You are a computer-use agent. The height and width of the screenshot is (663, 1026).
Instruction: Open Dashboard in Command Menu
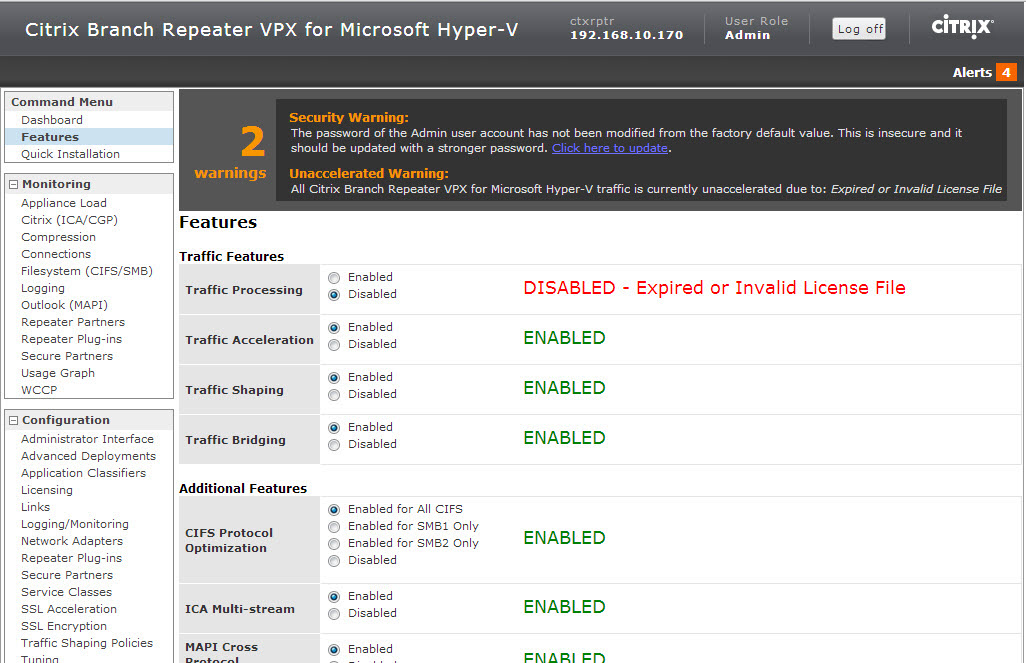[x=52, y=120]
